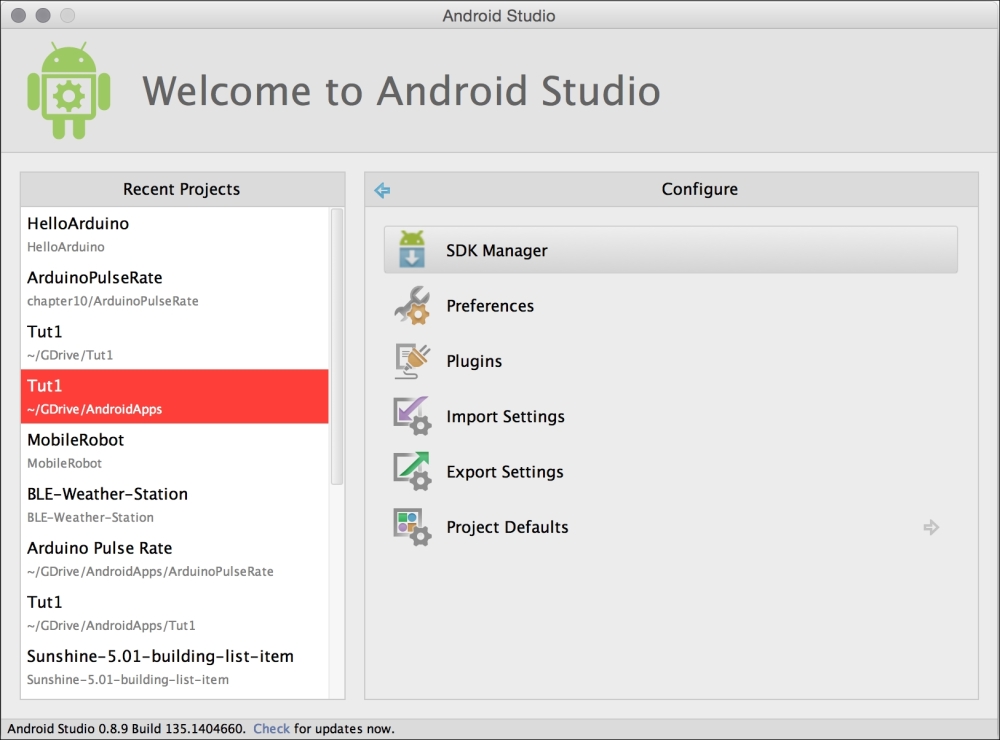Select Tut1 project at ~/GDrive/AndroidApps/Tut1
Image resolution: width=1000 pixels, height=740 pixels.
tap(175, 613)
